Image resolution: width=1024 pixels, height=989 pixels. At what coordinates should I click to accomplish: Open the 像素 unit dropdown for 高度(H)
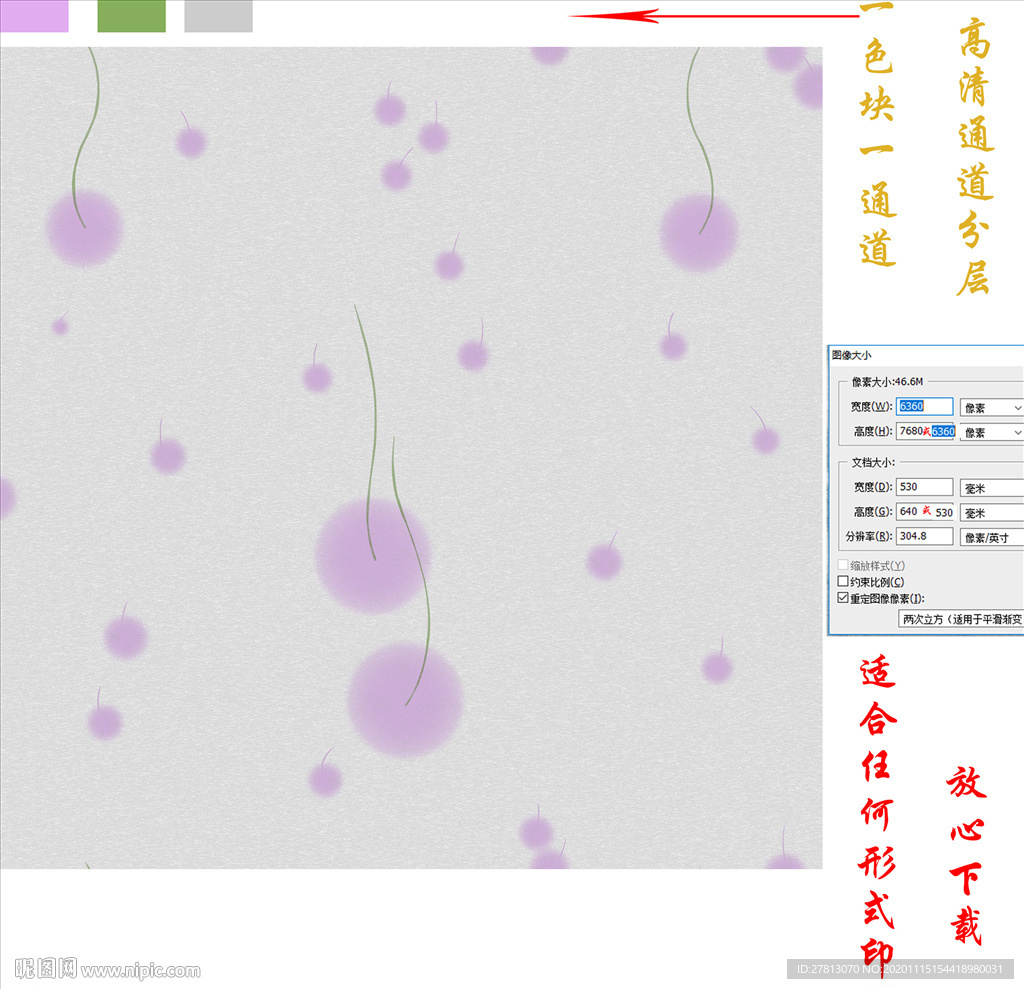991,432
